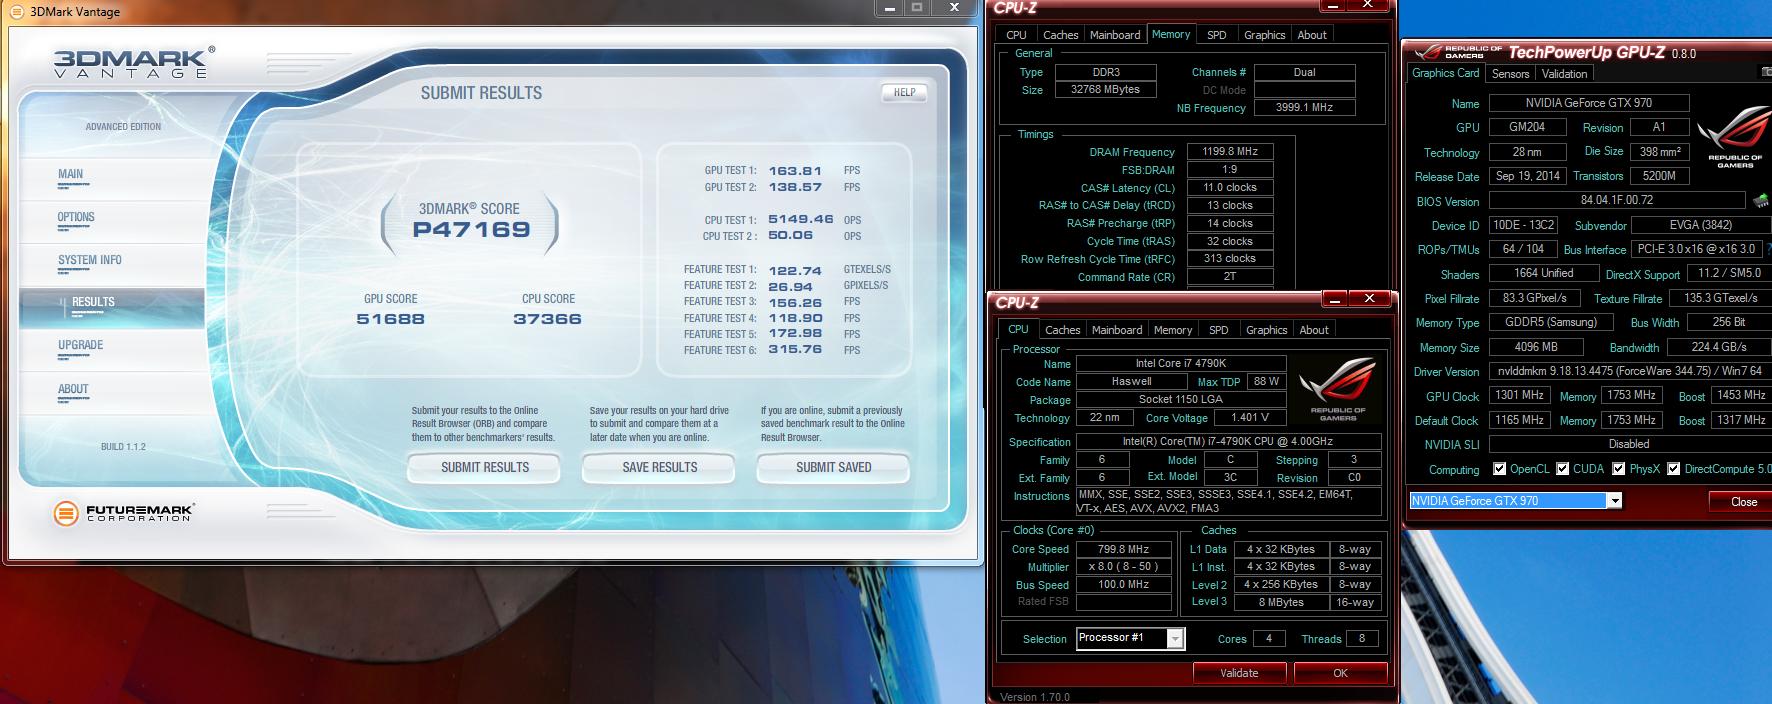
Task: Open About tab in lower CPU-Z window
Action: 1314,330
